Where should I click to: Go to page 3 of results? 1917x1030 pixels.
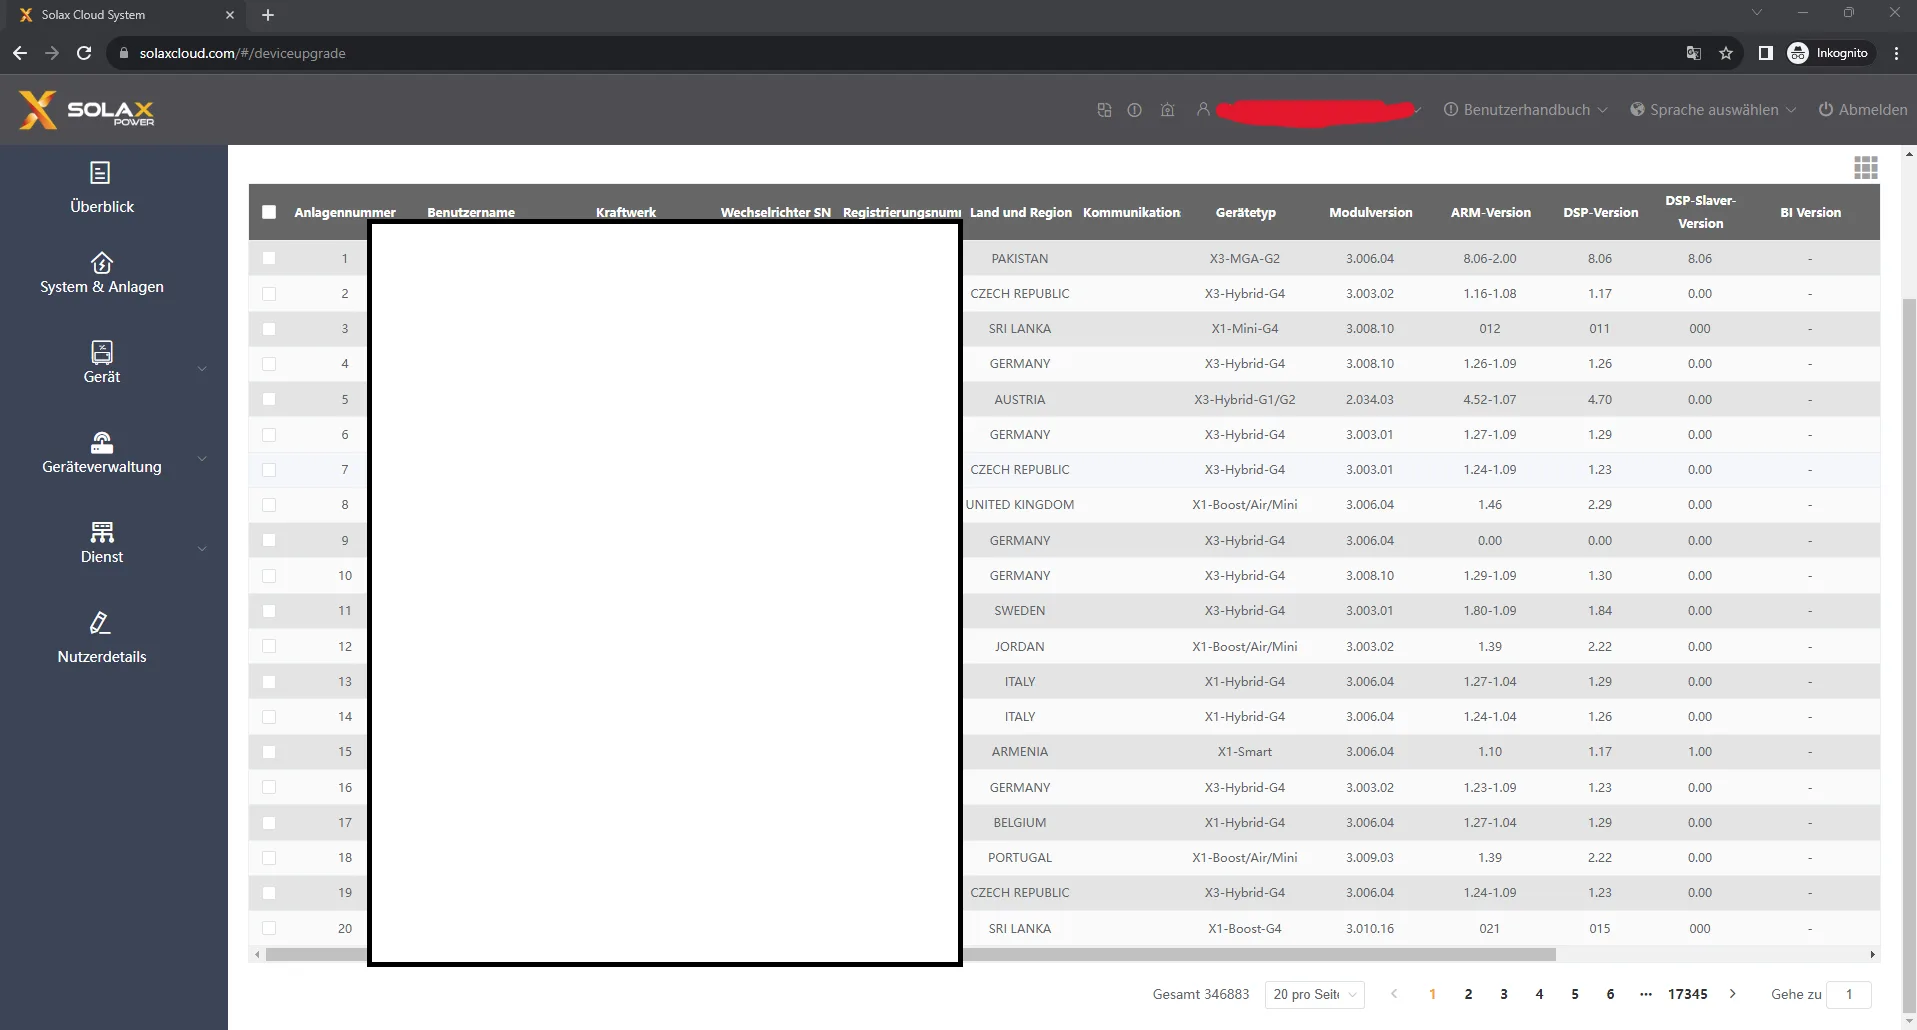[x=1503, y=994]
